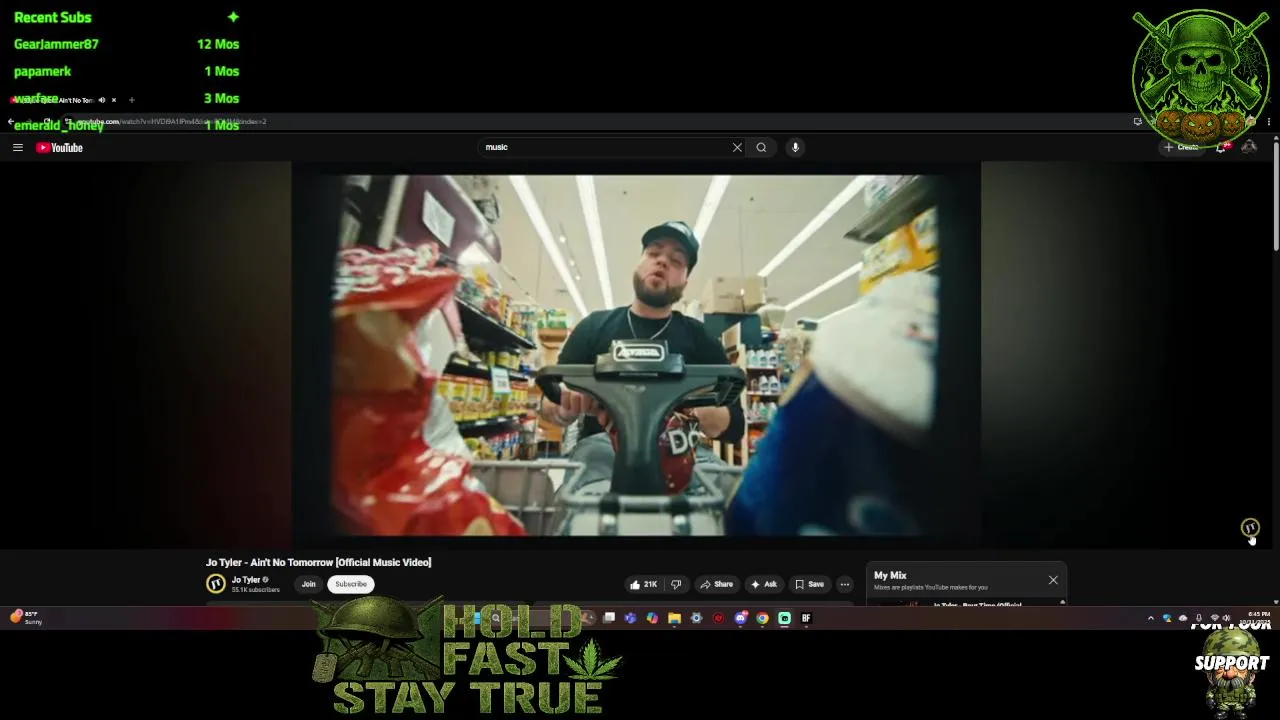The image size is (1280, 720).
Task: Switch to Google Chrome on taskbar
Action: click(762, 618)
